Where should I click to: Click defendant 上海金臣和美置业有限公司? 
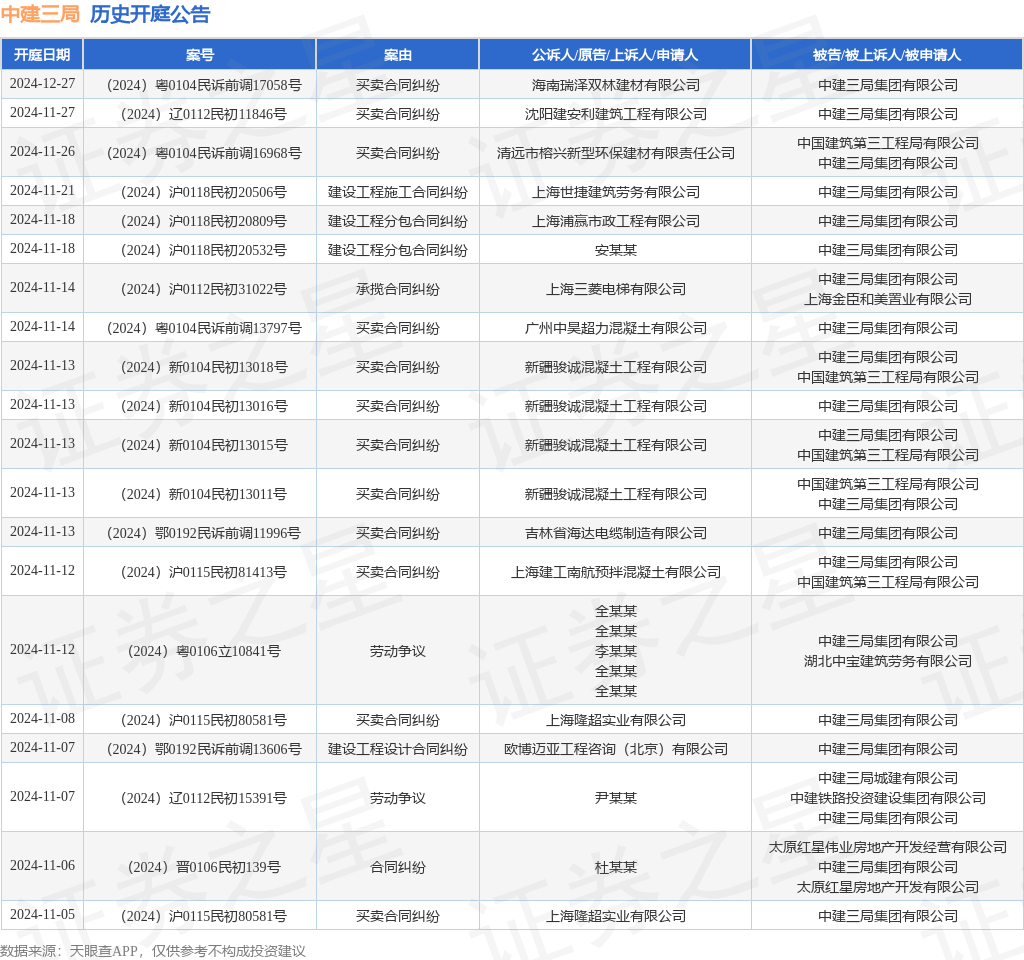(888, 299)
